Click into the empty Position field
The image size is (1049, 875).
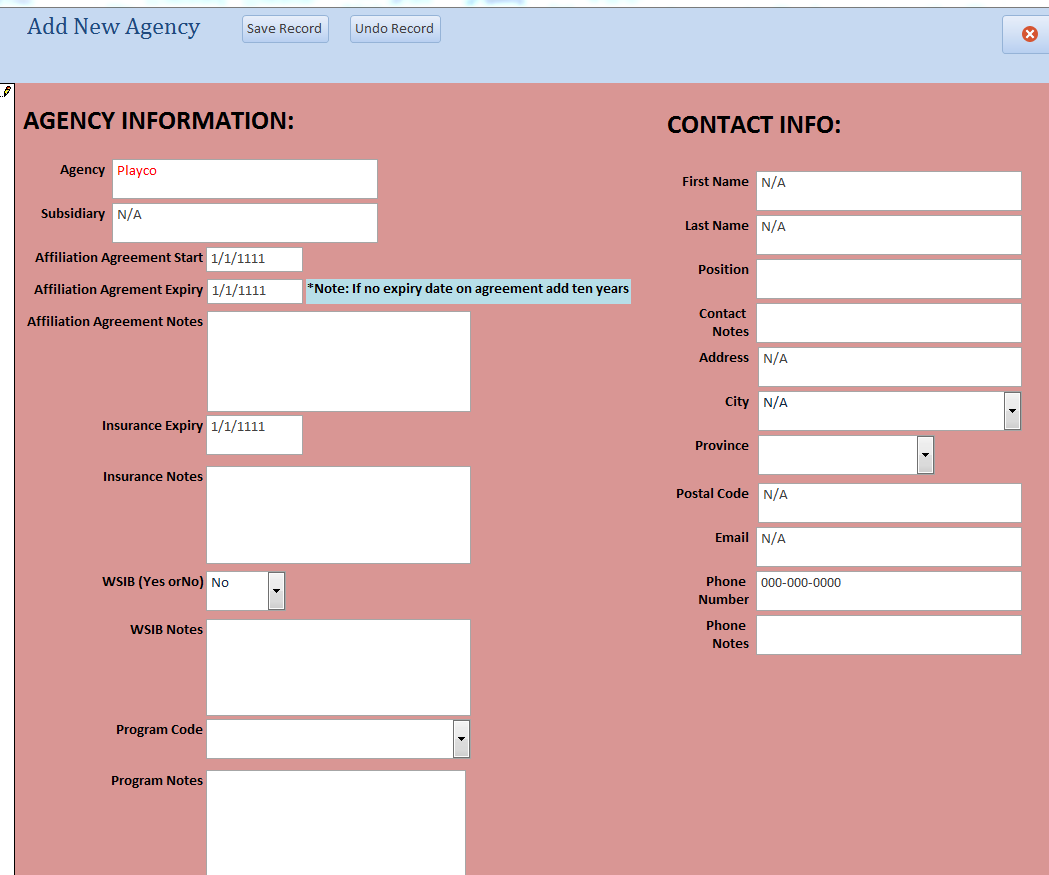click(889, 279)
